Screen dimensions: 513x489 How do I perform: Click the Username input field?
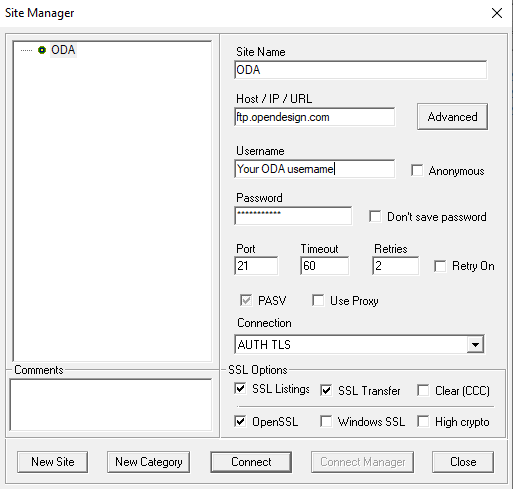pos(315,169)
